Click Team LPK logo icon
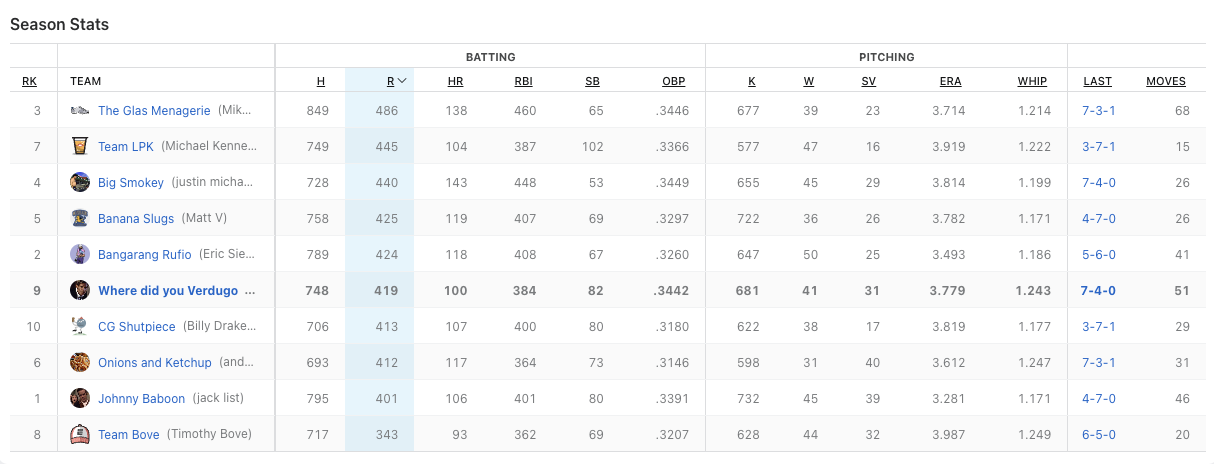Image resolution: width=1214 pixels, height=464 pixels. [80, 147]
